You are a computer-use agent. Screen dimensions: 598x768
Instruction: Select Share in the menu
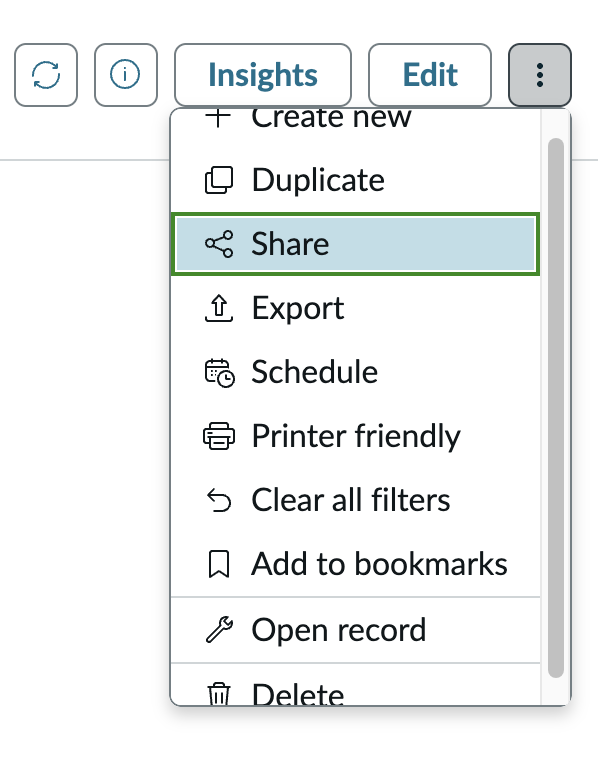pos(356,244)
